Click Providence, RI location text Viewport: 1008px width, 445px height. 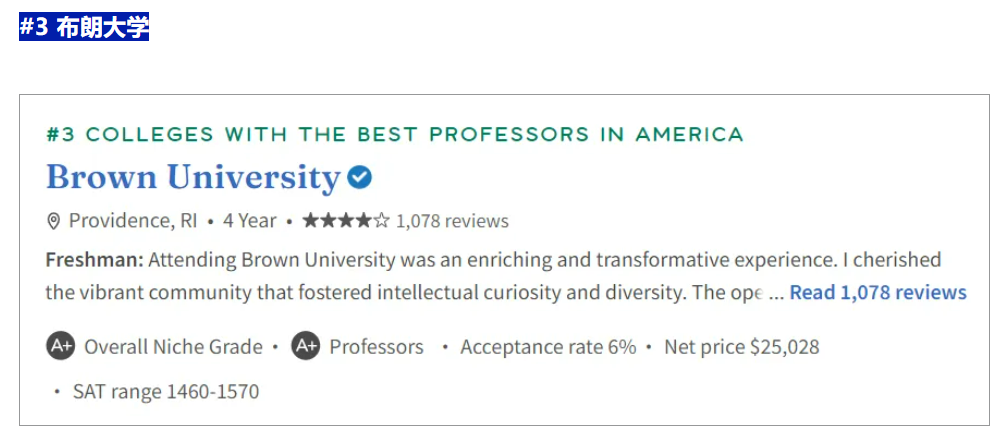point(133,221)
